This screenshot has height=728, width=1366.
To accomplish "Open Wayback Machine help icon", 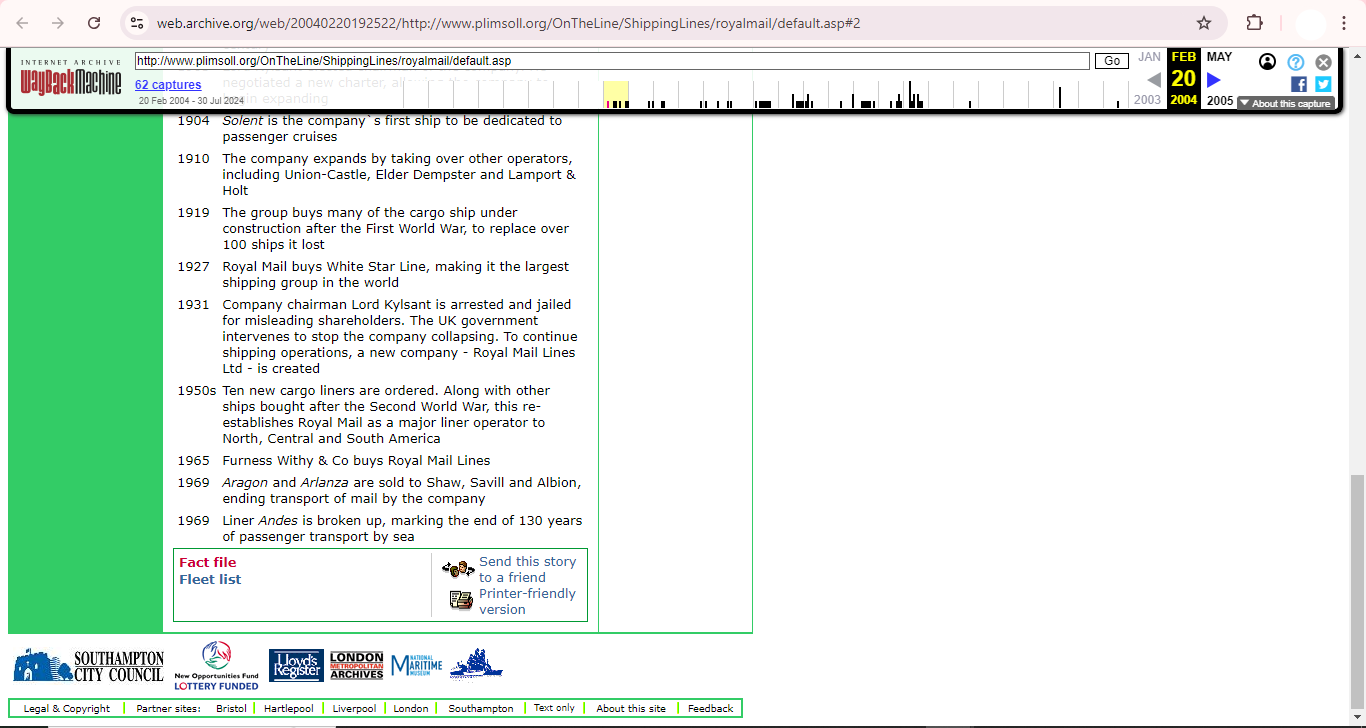I will coord(1295,62).
